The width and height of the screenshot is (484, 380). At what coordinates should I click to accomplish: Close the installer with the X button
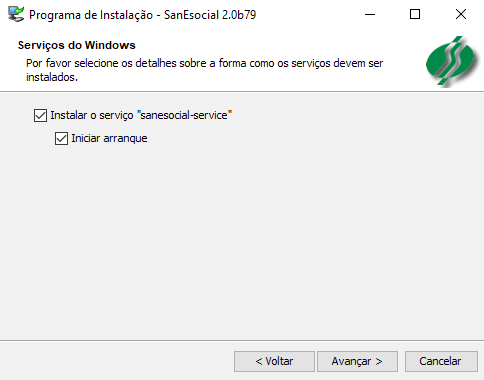461,14
